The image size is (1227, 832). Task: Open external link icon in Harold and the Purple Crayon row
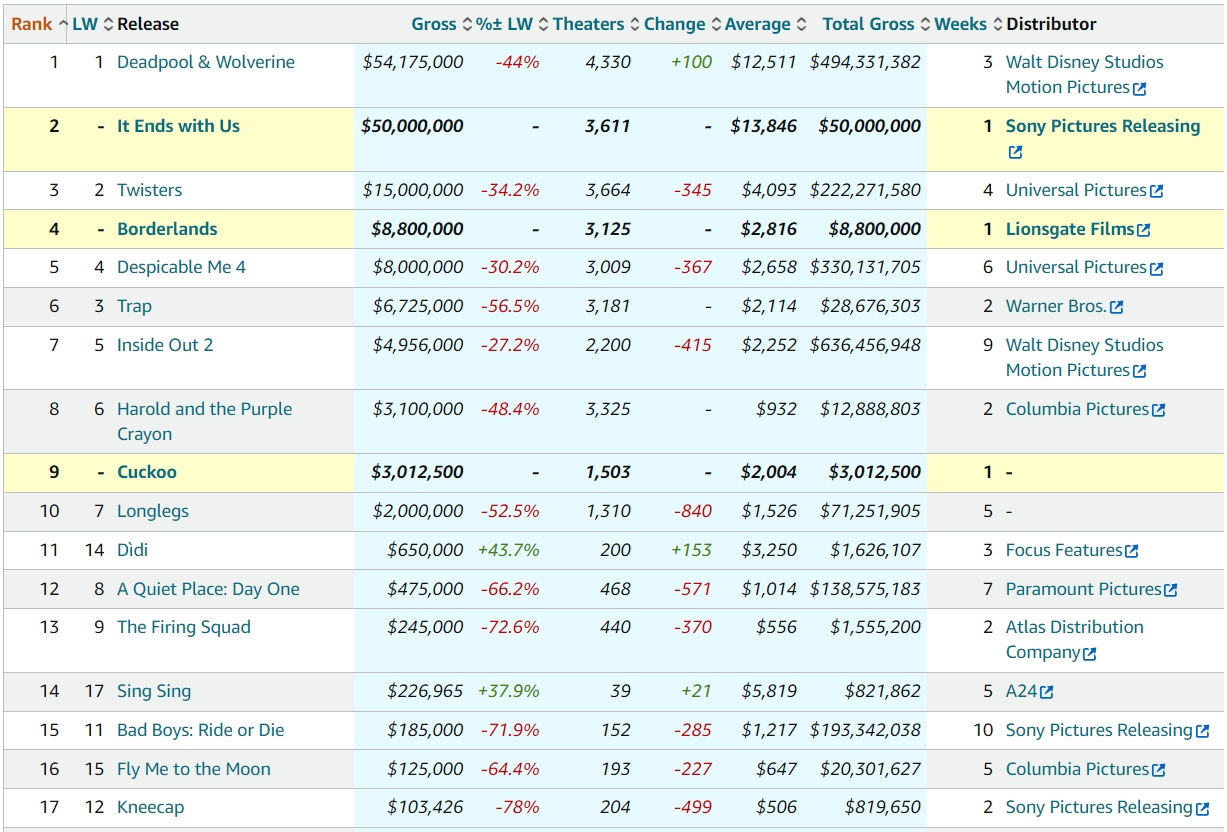click(1158, 410)
